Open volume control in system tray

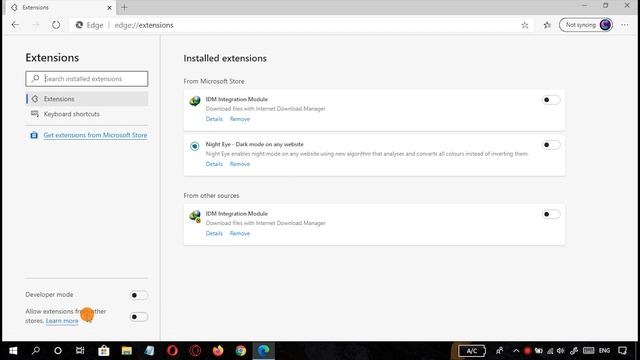pos(560,351)
